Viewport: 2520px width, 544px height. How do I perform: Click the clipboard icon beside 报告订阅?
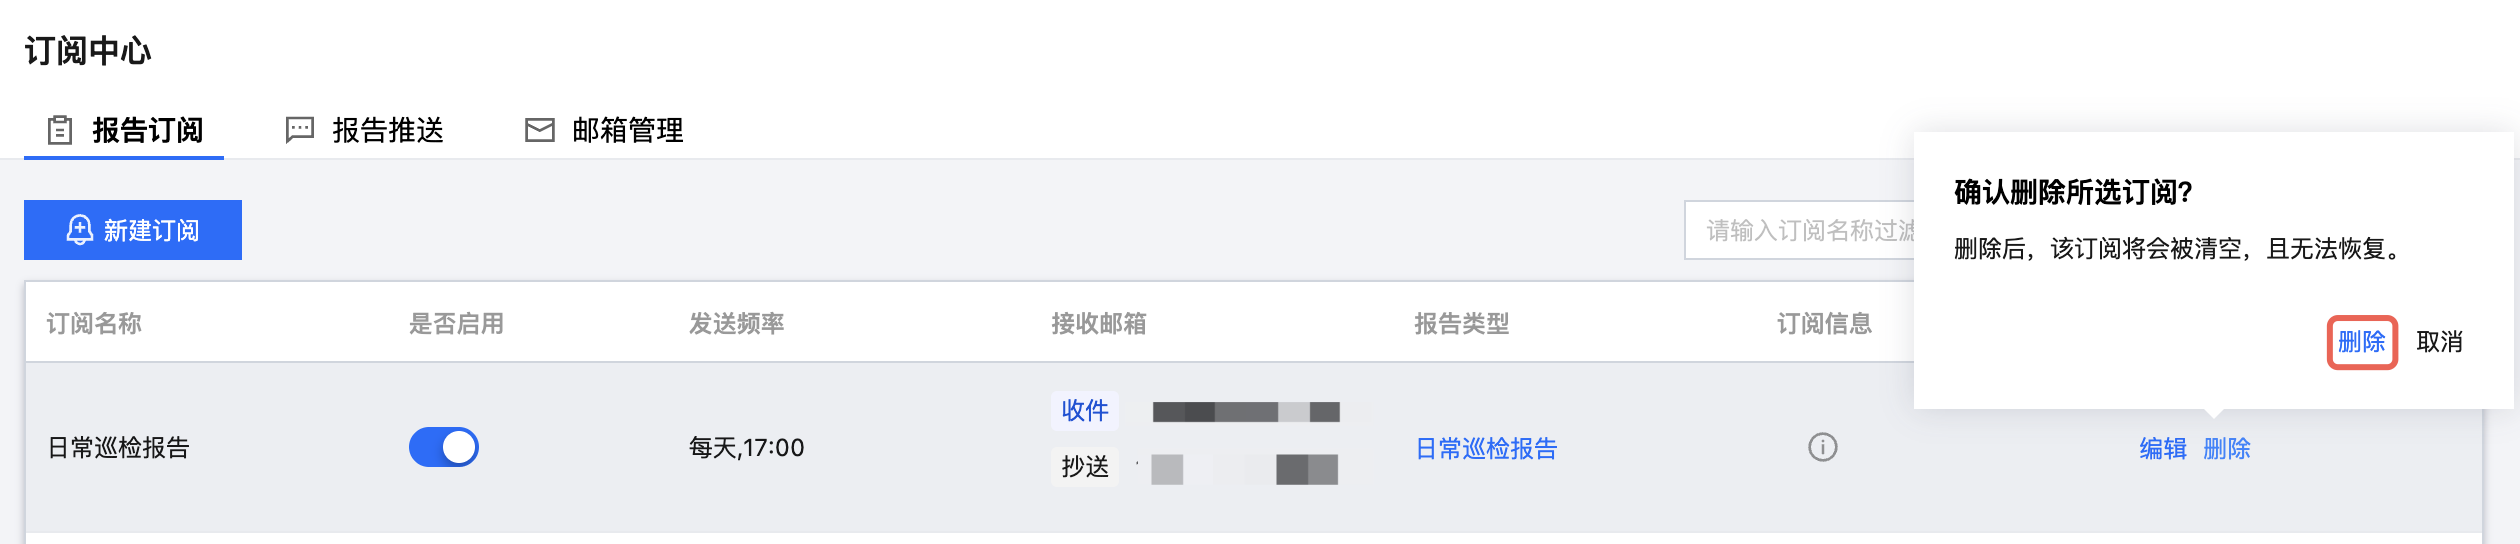[60, 130]
